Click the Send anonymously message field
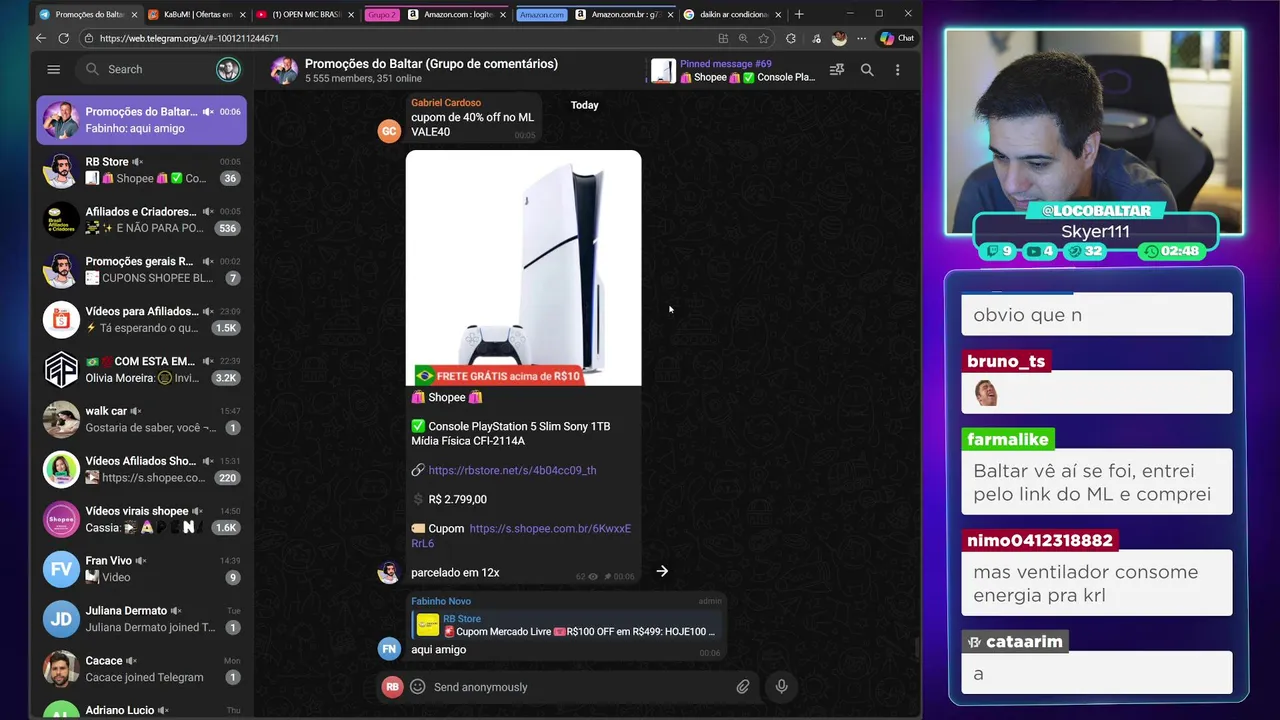The width and height of the screenshot is (1280, 720). [x=580, y=687]
